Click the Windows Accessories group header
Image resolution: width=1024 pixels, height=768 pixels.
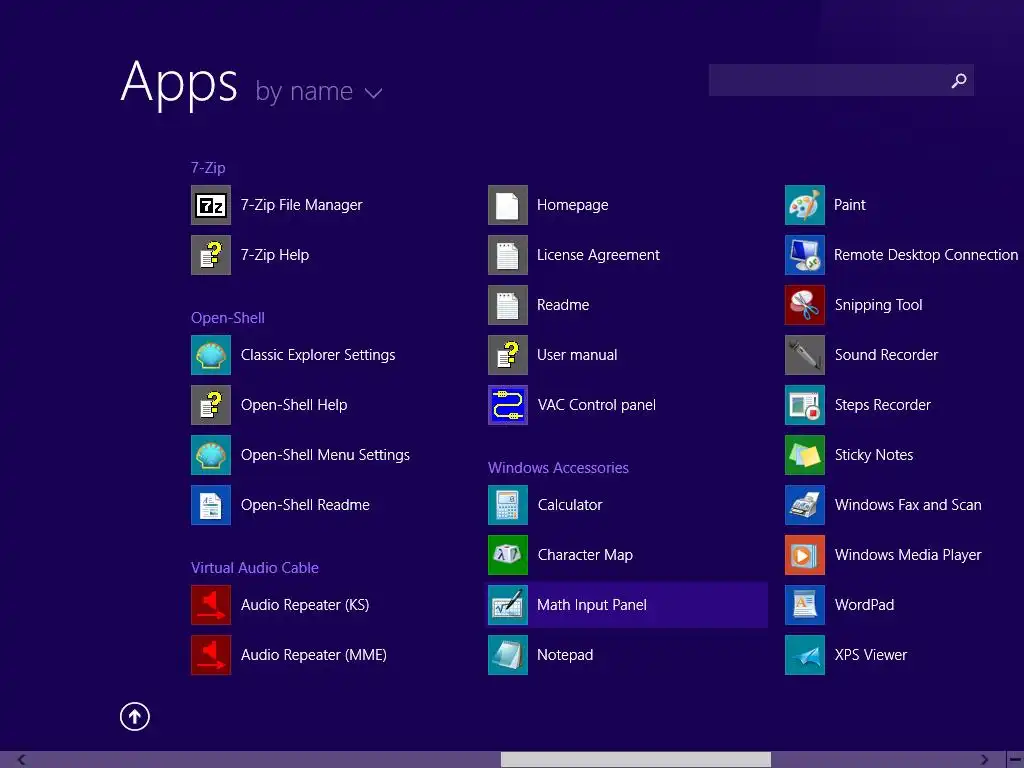pos(558,468)
